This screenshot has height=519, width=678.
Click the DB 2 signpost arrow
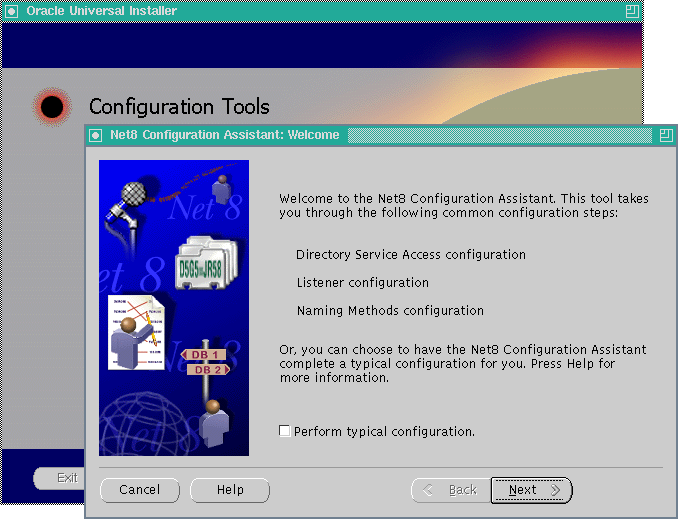207,370
